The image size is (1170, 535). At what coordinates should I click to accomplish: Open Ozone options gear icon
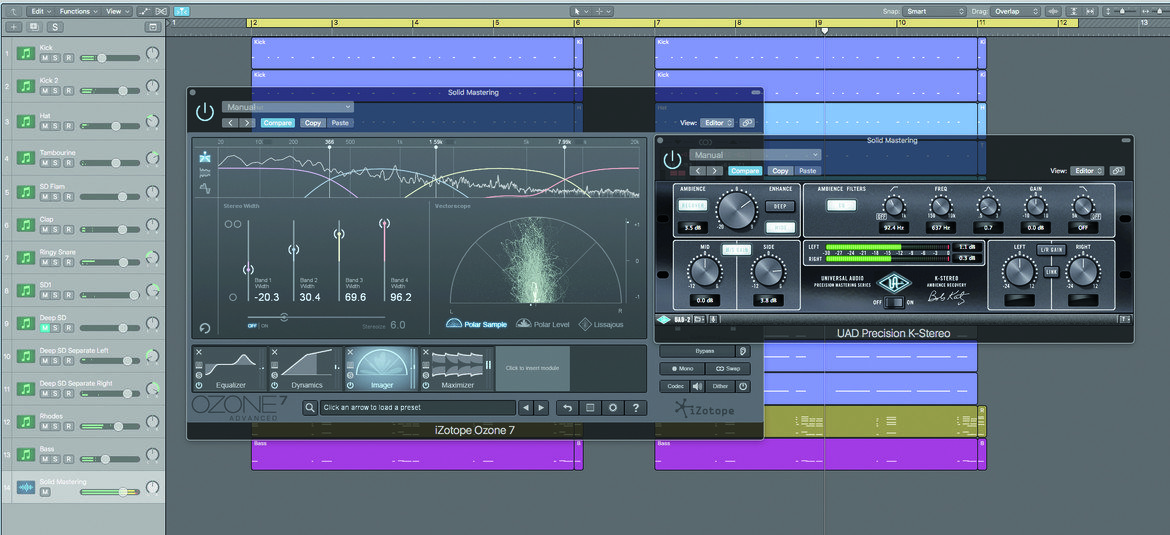point(613,408)
